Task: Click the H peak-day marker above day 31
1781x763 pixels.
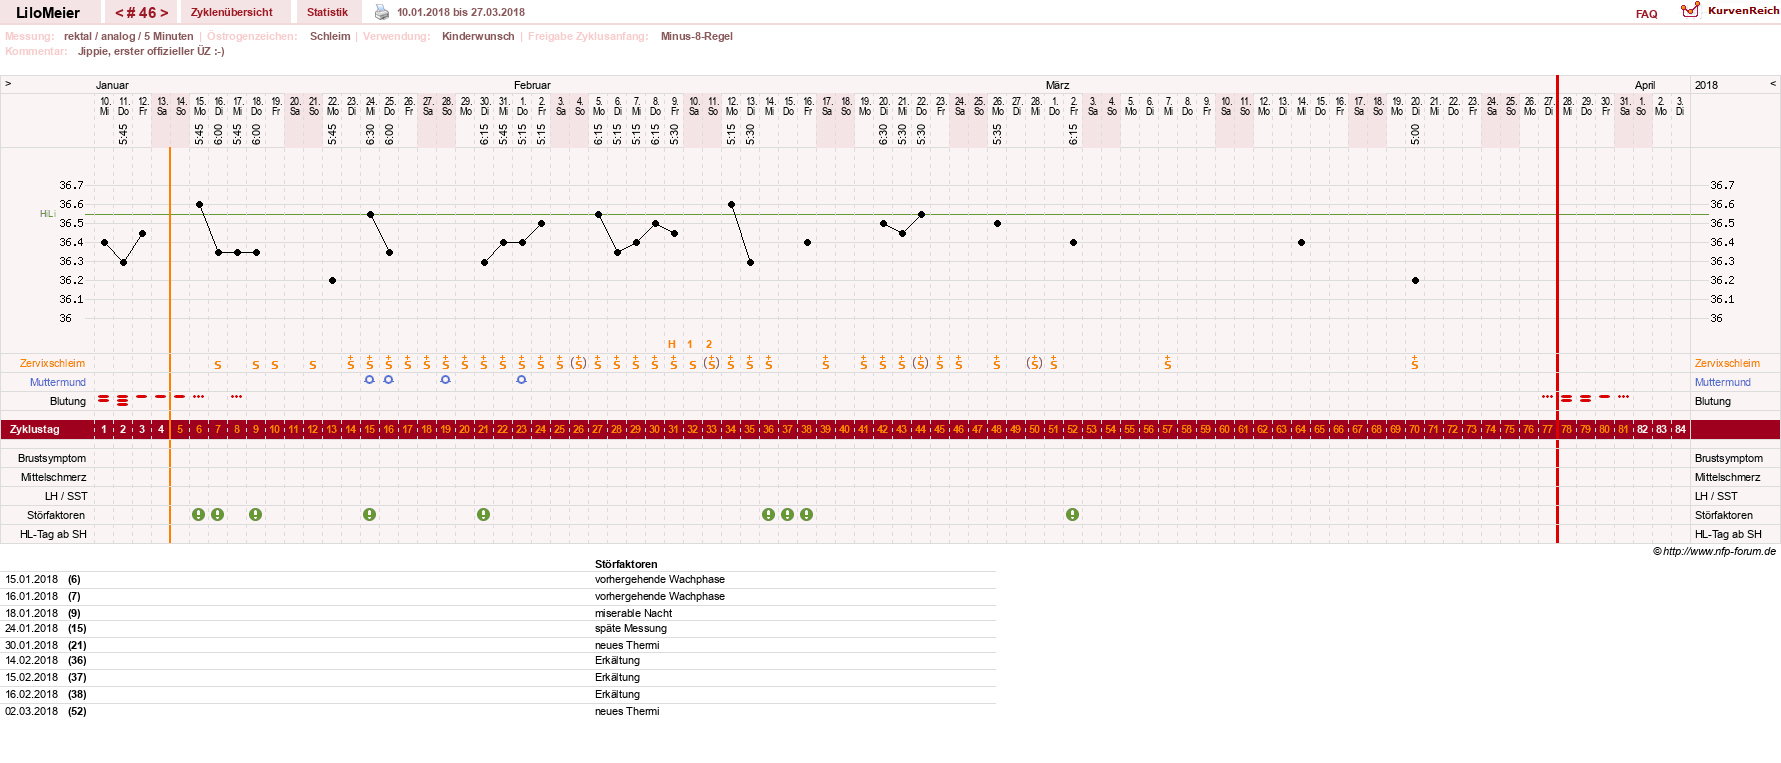Action: (x=672, y=344)
